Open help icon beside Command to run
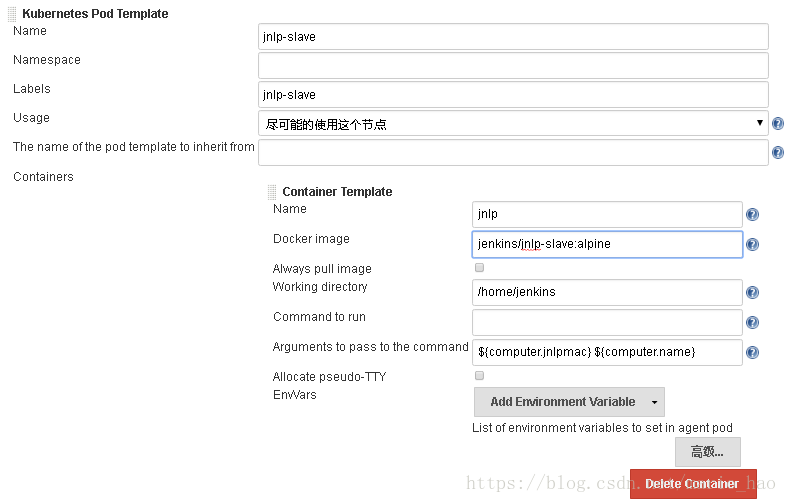 click(x=752, y=323)
